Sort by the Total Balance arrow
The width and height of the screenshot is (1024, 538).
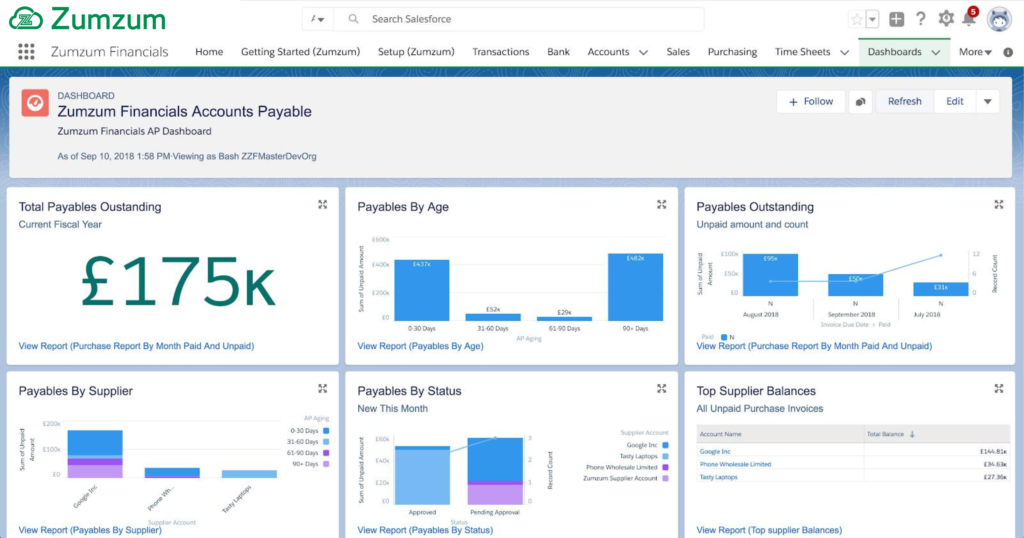pos(912,434)
